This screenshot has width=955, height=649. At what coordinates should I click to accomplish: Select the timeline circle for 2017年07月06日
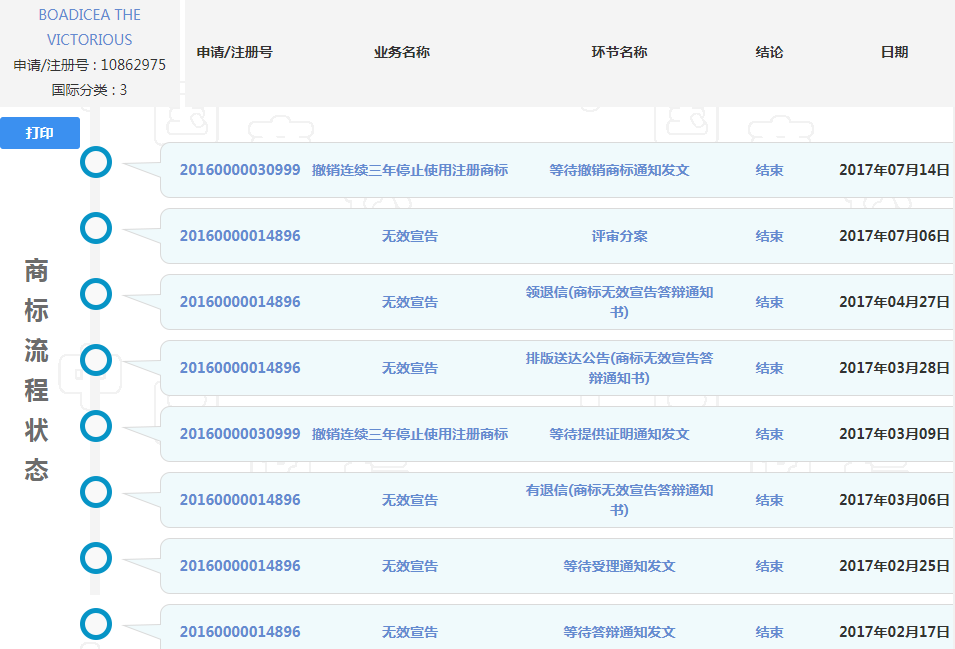point(96,228)
